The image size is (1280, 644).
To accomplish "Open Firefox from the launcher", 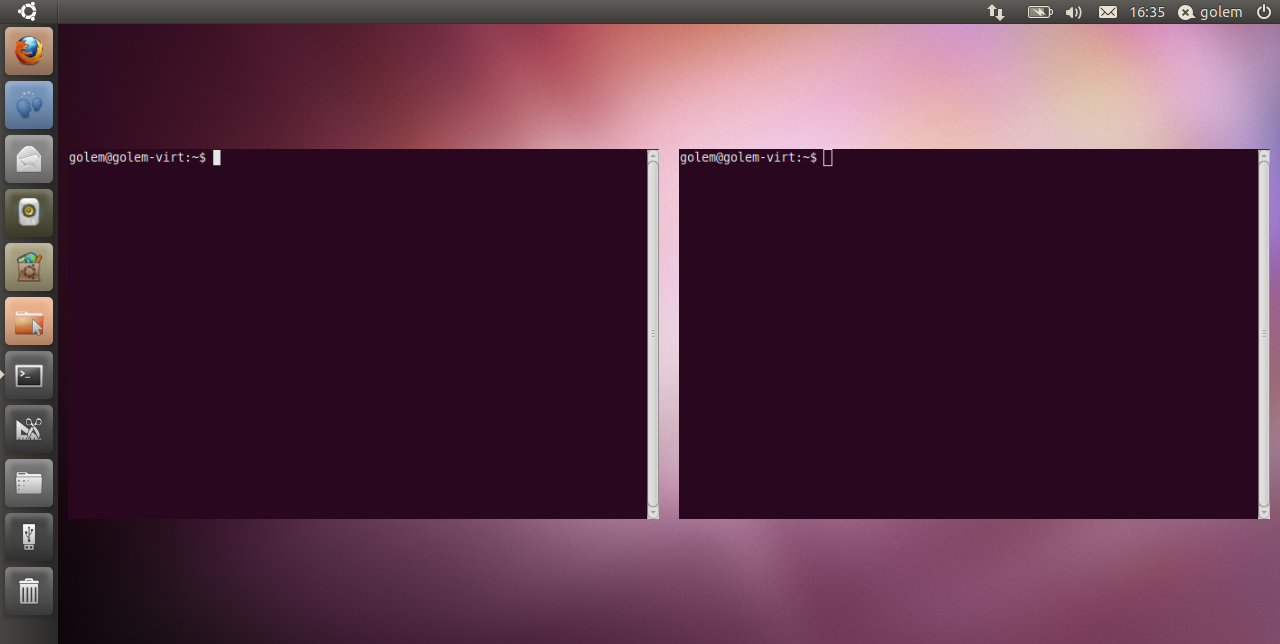I will (x=28, y=51).
